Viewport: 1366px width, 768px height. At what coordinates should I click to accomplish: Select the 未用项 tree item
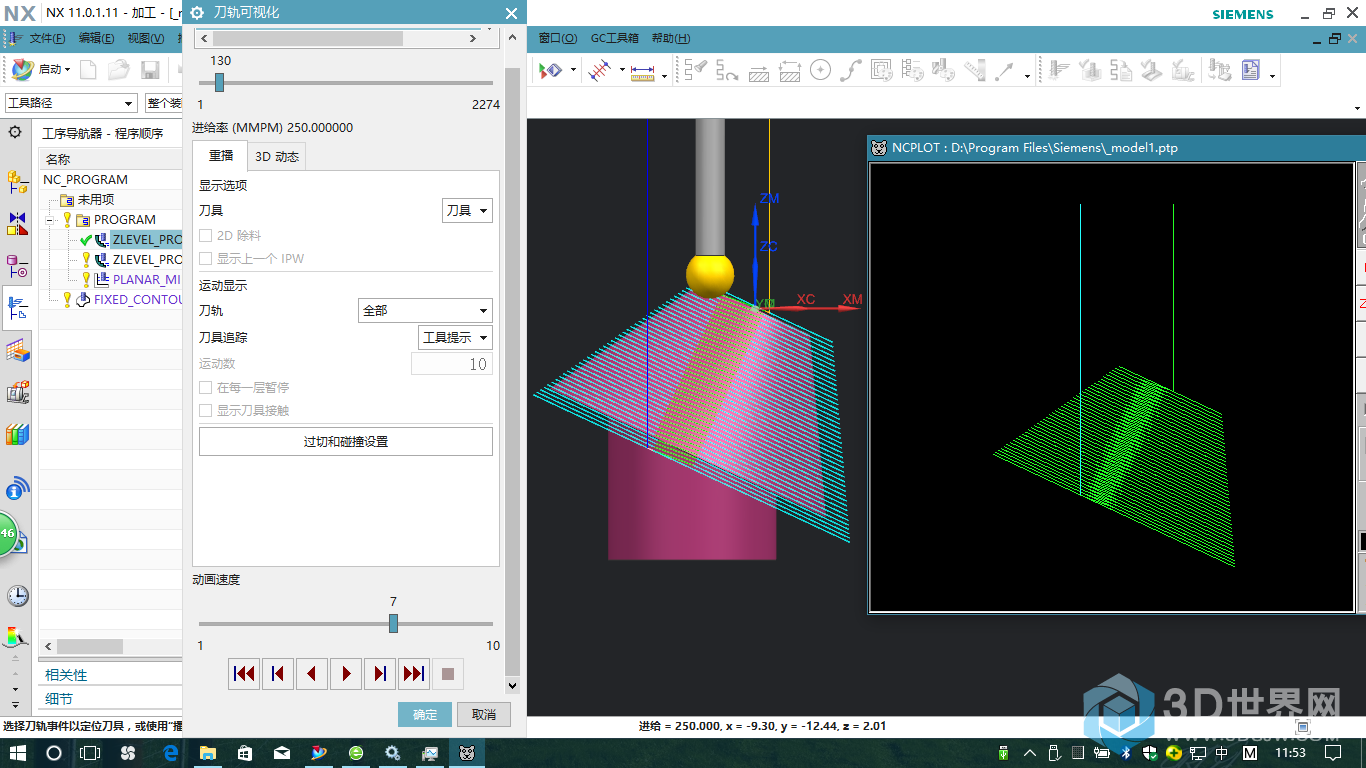pos(96,199)
